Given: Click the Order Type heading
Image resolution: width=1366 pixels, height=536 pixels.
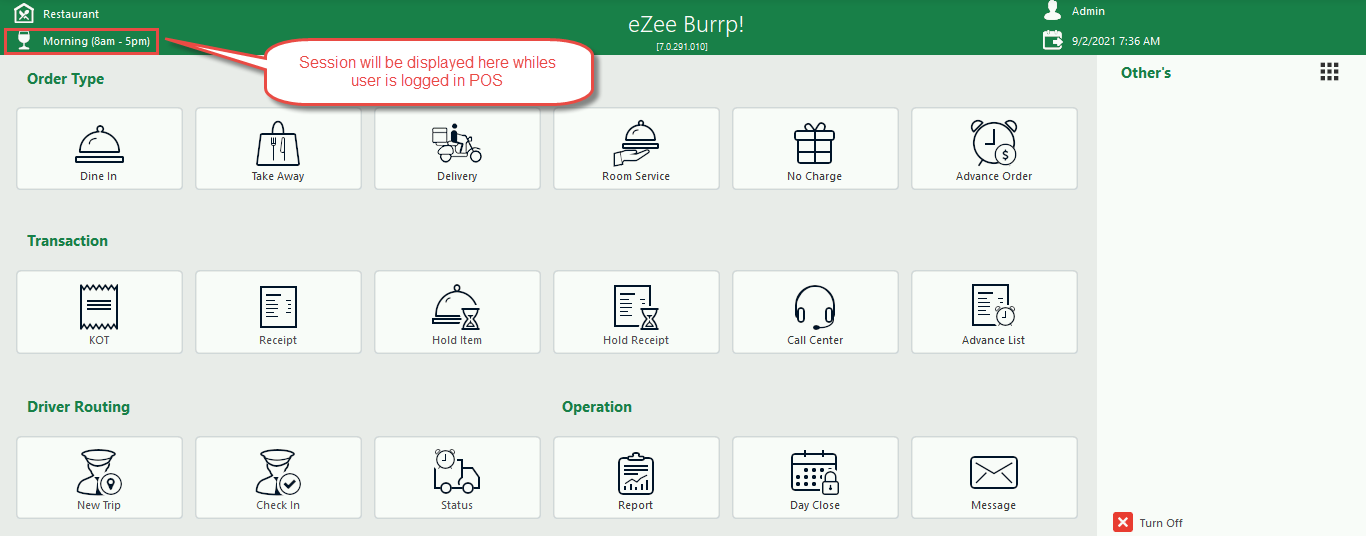Looking at the screenshot, I should tap(66, 79).
